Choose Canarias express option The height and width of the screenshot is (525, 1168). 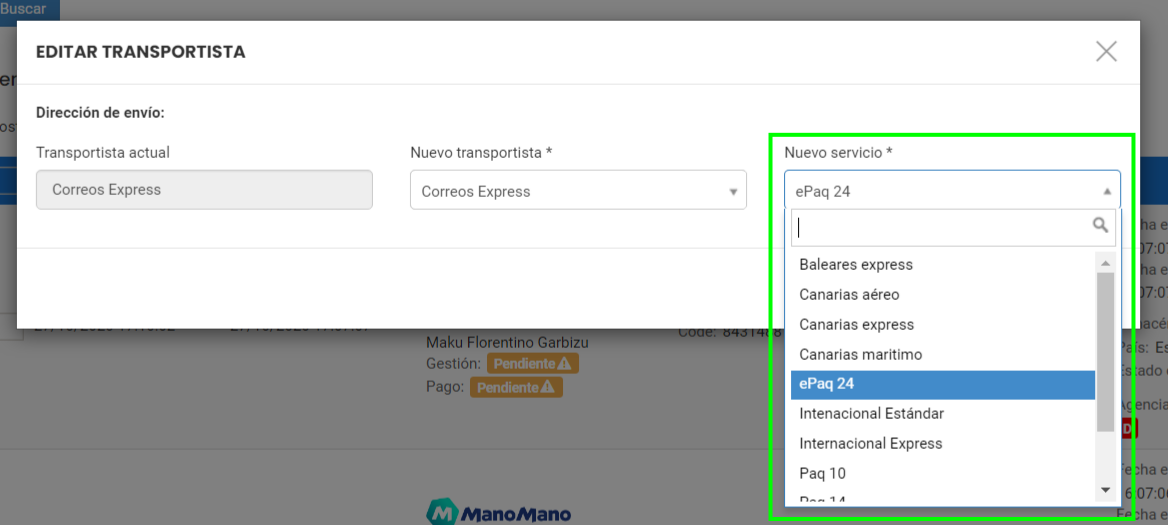[x=943, y=325]
